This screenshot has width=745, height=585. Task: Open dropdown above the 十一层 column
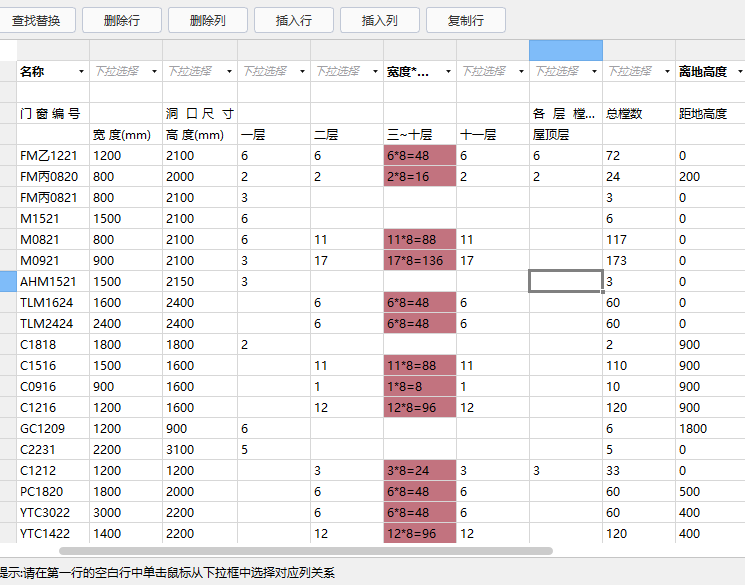coord(521,72)
